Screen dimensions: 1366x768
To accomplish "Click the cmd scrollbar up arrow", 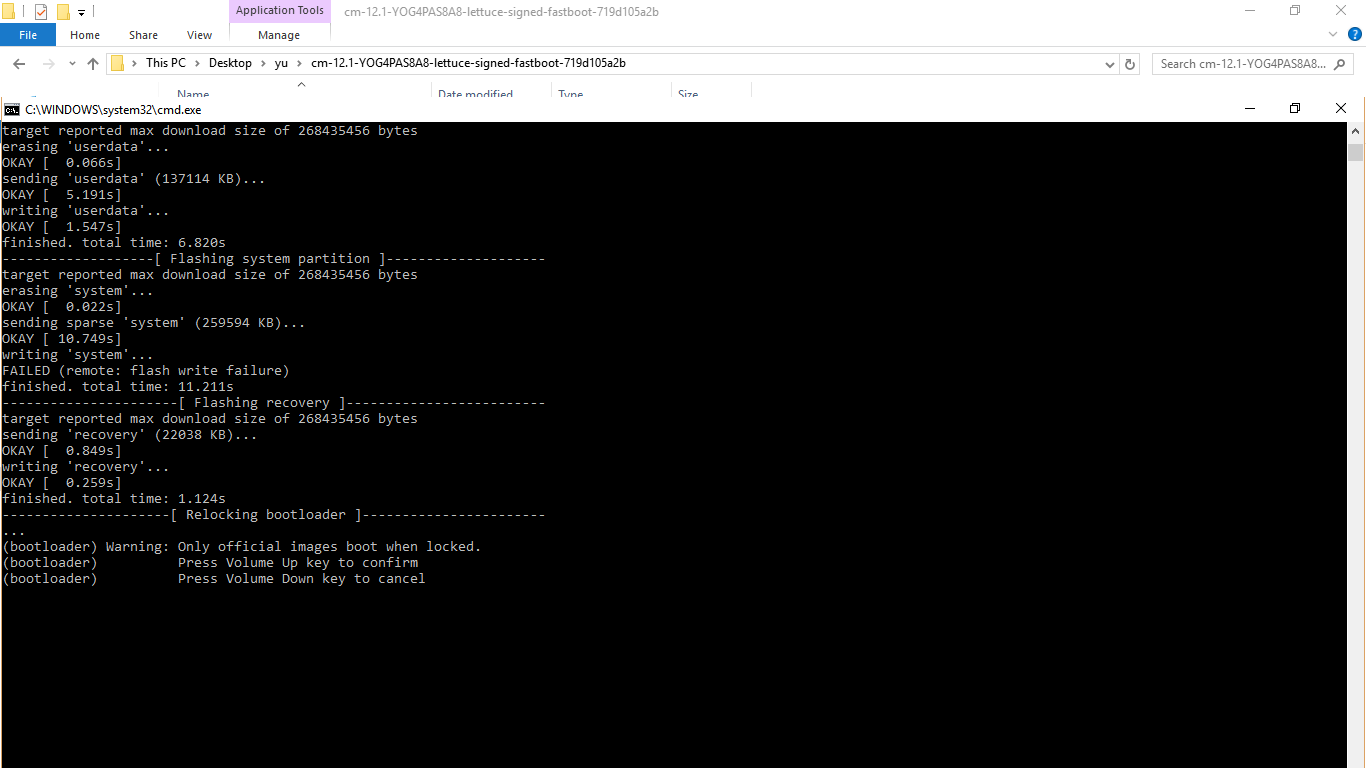I will click(x=1355, y=131).
